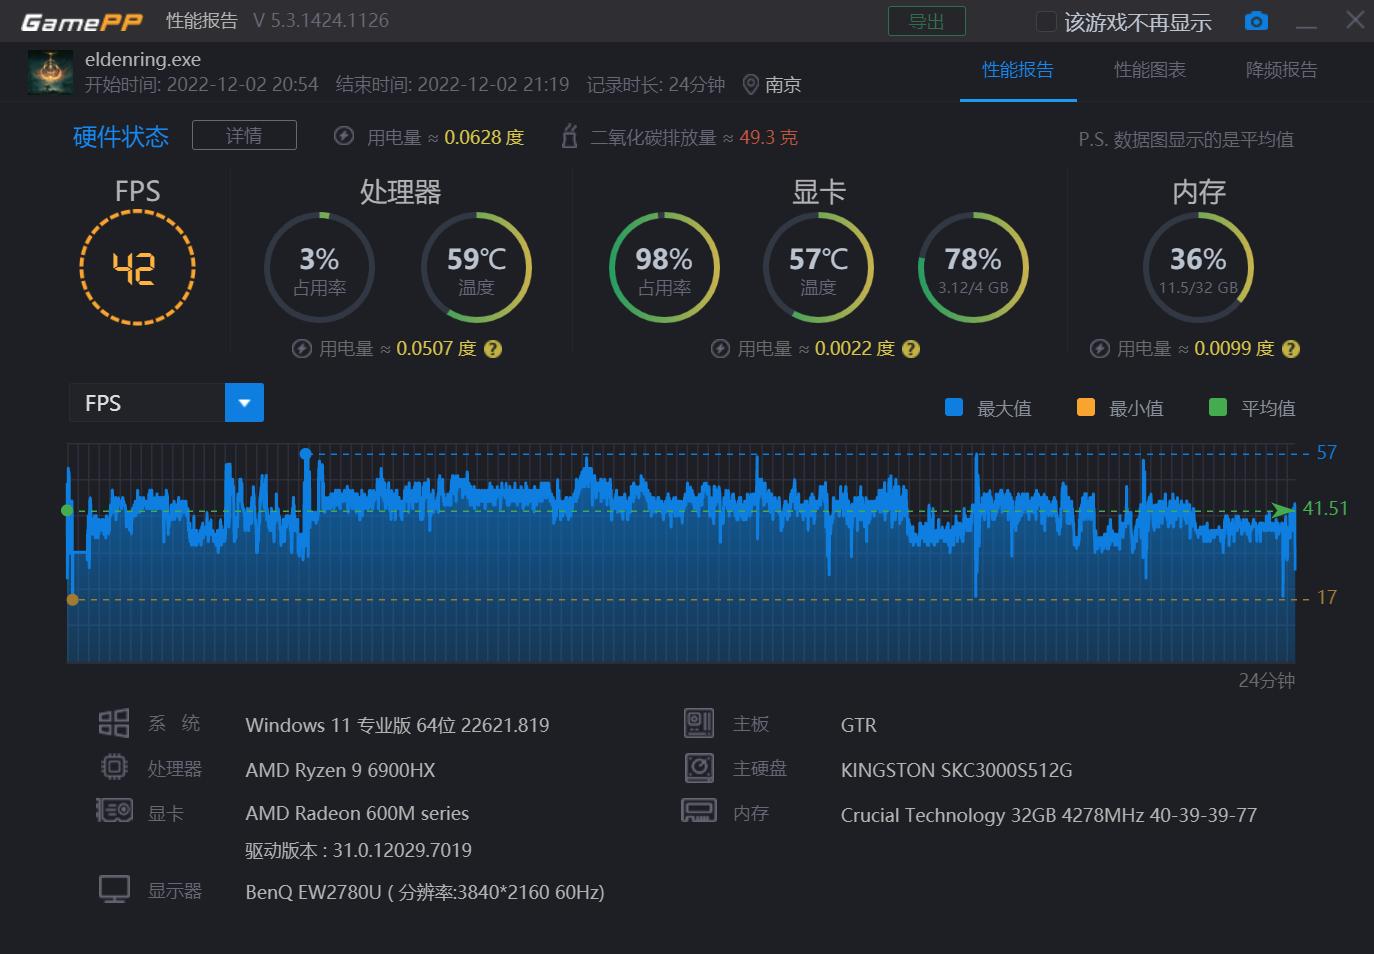Click the Elden Ring game icon thumbnail
The height and width of the screenshot is (954, 1374).
coord(50,71)
